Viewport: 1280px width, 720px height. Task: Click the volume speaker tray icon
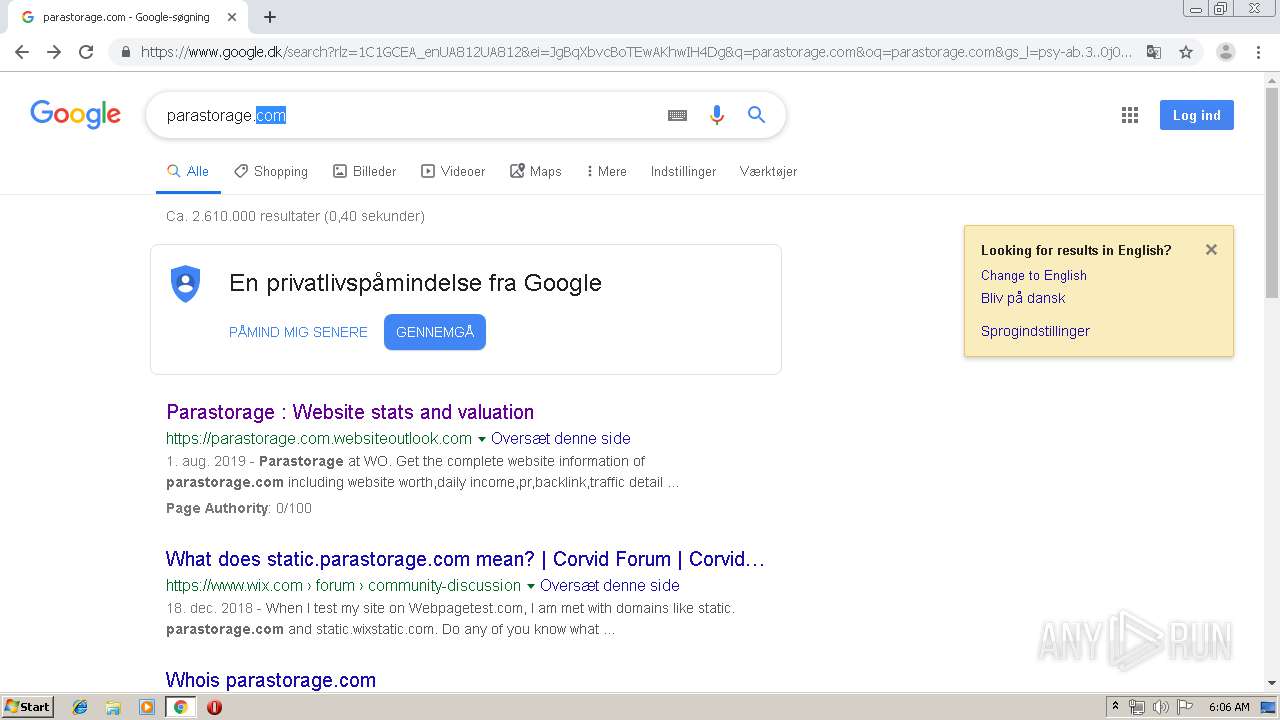pyautogui.click(x=1160, y=707)
